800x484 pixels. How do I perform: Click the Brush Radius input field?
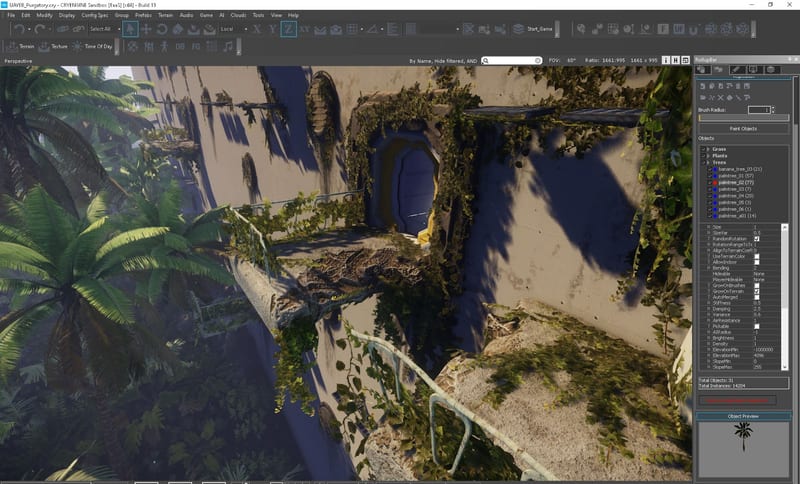759,110
